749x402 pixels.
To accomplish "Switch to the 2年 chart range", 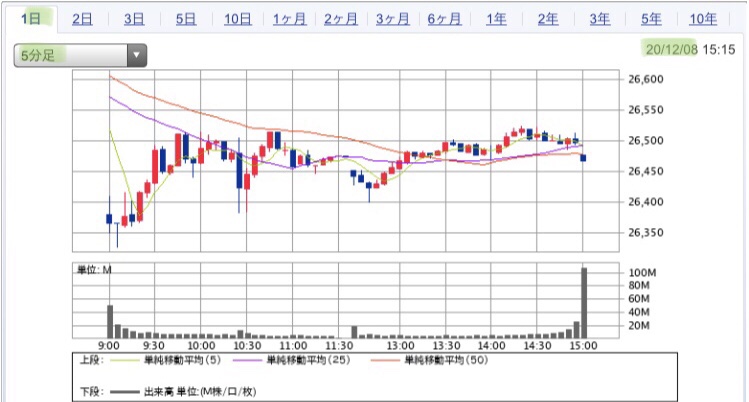I will tap(548, 19).
